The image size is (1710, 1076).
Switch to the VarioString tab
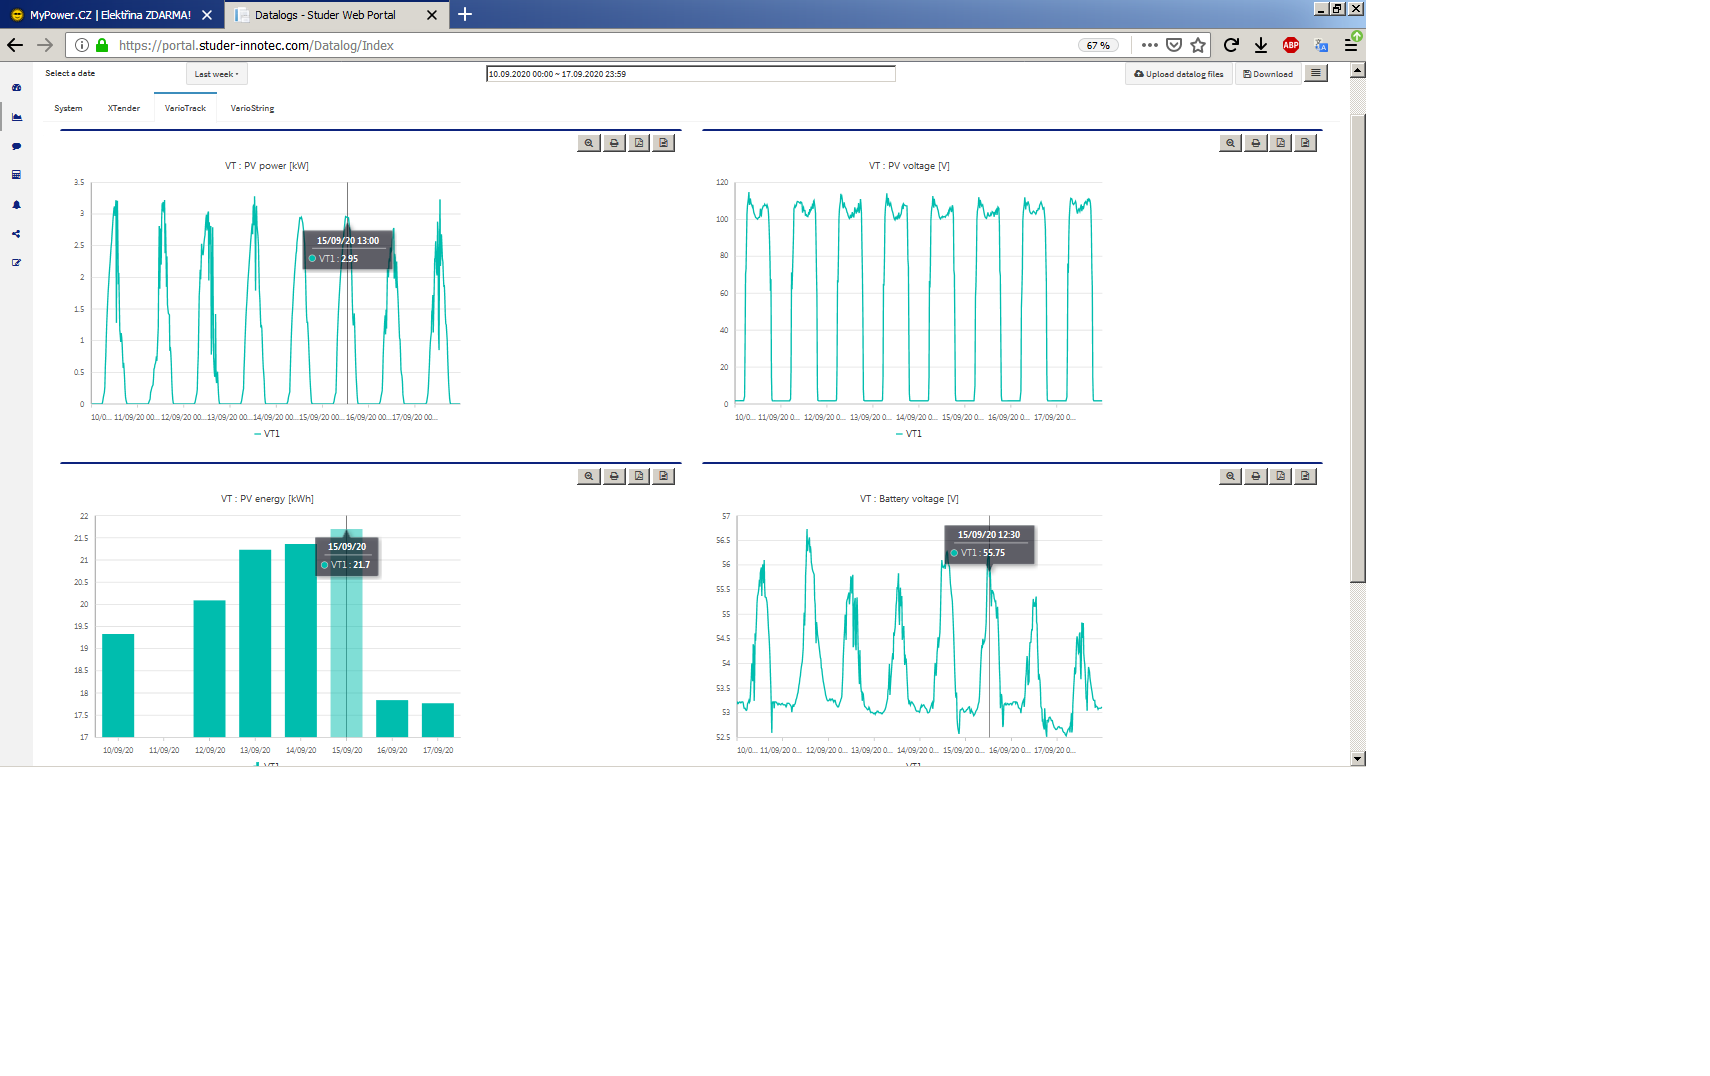tap(252, 108)
